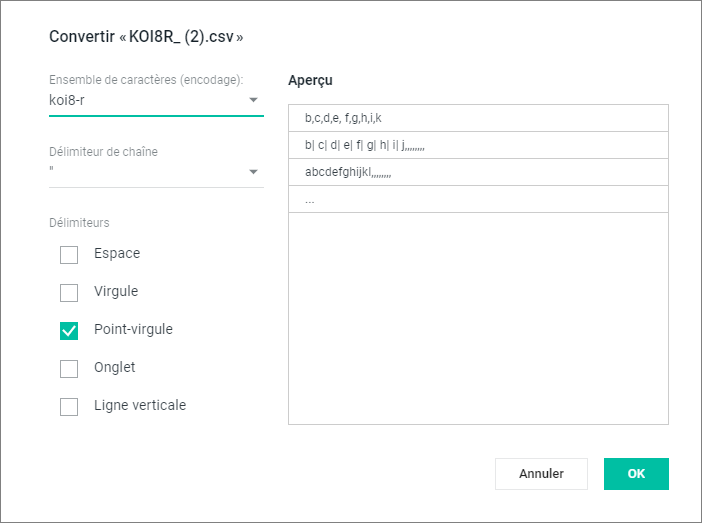The height and width of the screenshot is (523, 702).
Task: Click the Ensemble de caractères label
Action: coord(146,80)
